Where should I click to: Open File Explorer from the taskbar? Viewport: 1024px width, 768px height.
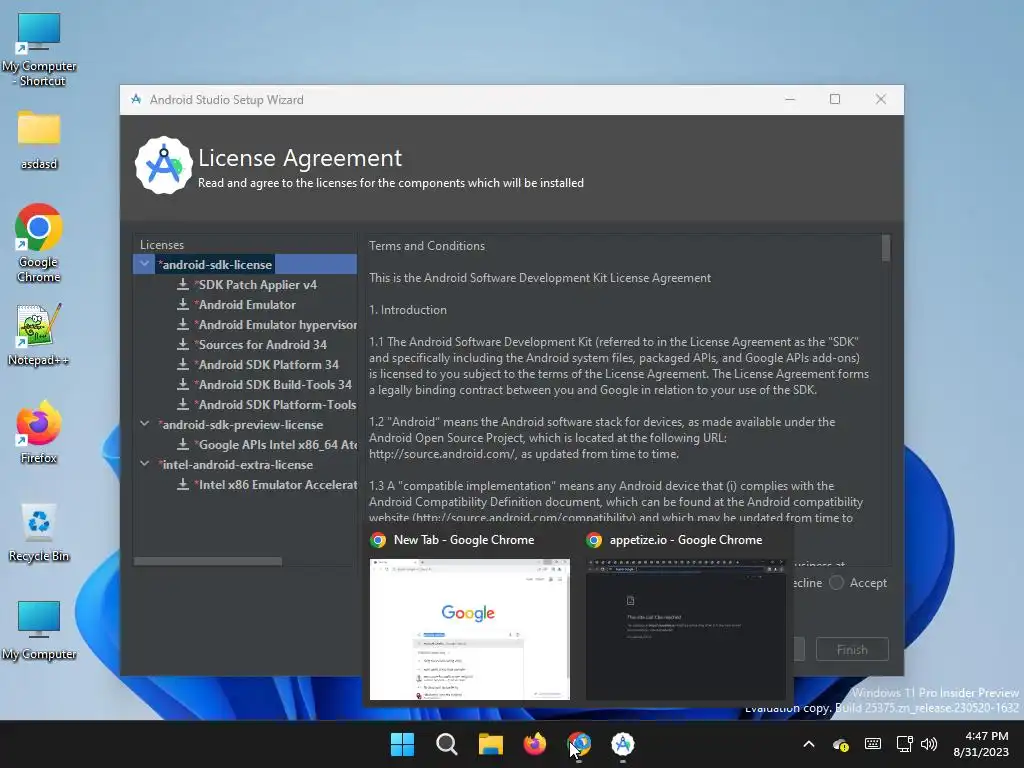[x=490, y=744]
